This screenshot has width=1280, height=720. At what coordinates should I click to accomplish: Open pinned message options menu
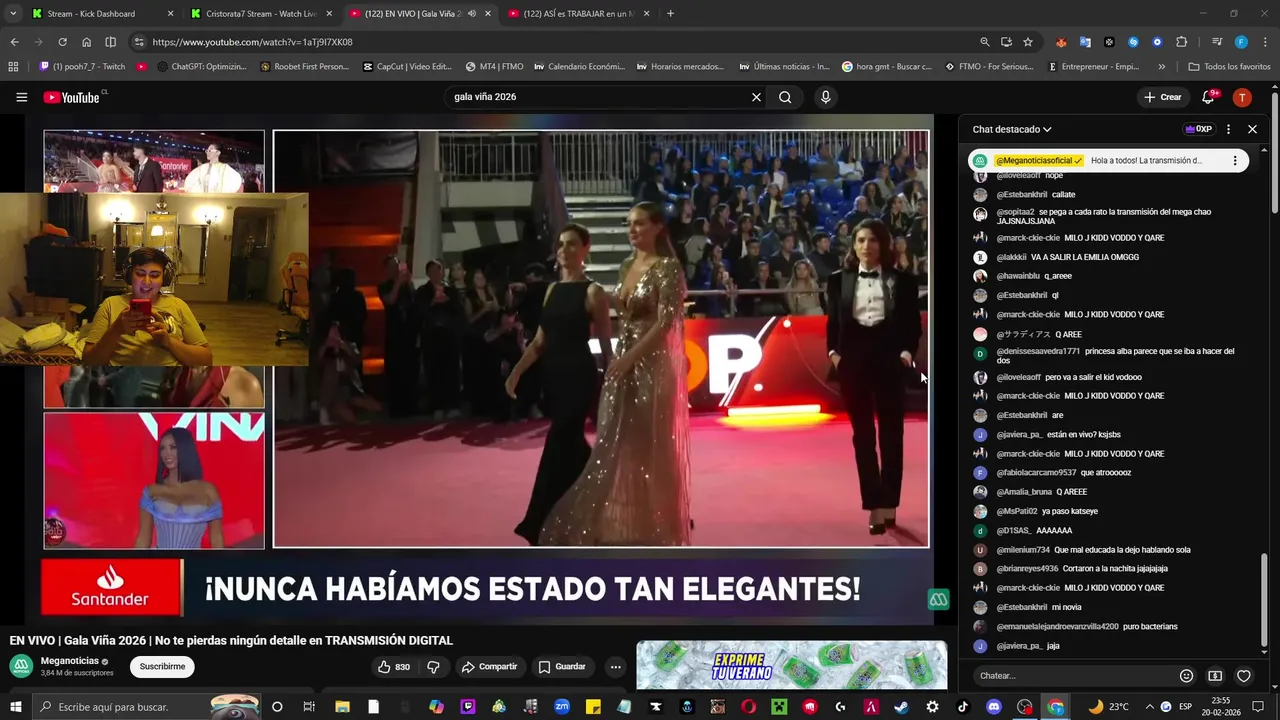coord(1235,160)
